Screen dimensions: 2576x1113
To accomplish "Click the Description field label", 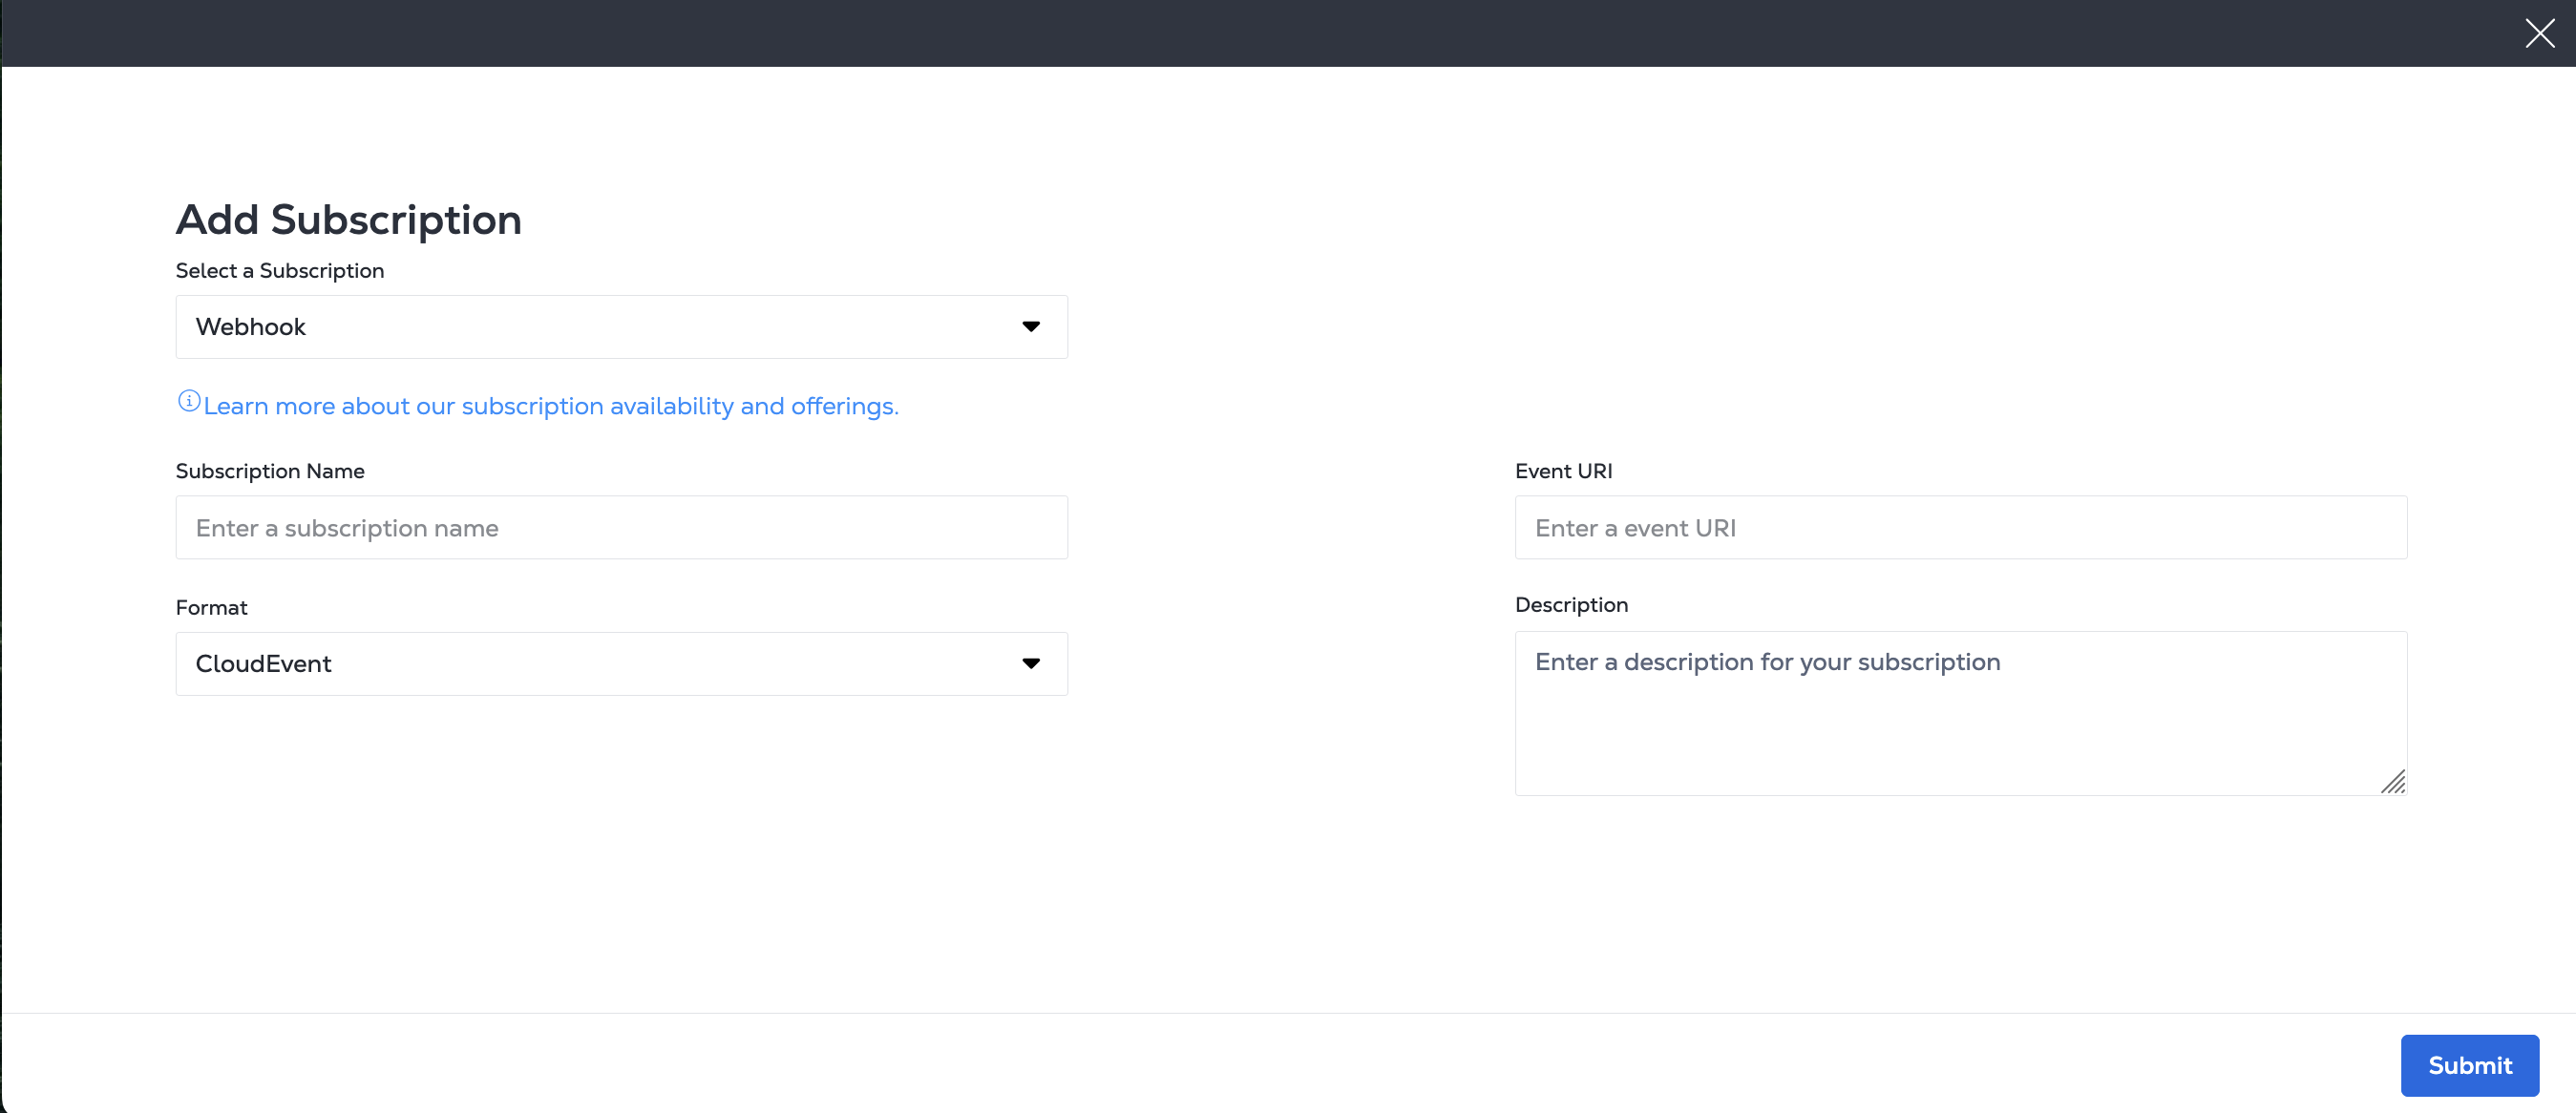I will click(1571, 605).
